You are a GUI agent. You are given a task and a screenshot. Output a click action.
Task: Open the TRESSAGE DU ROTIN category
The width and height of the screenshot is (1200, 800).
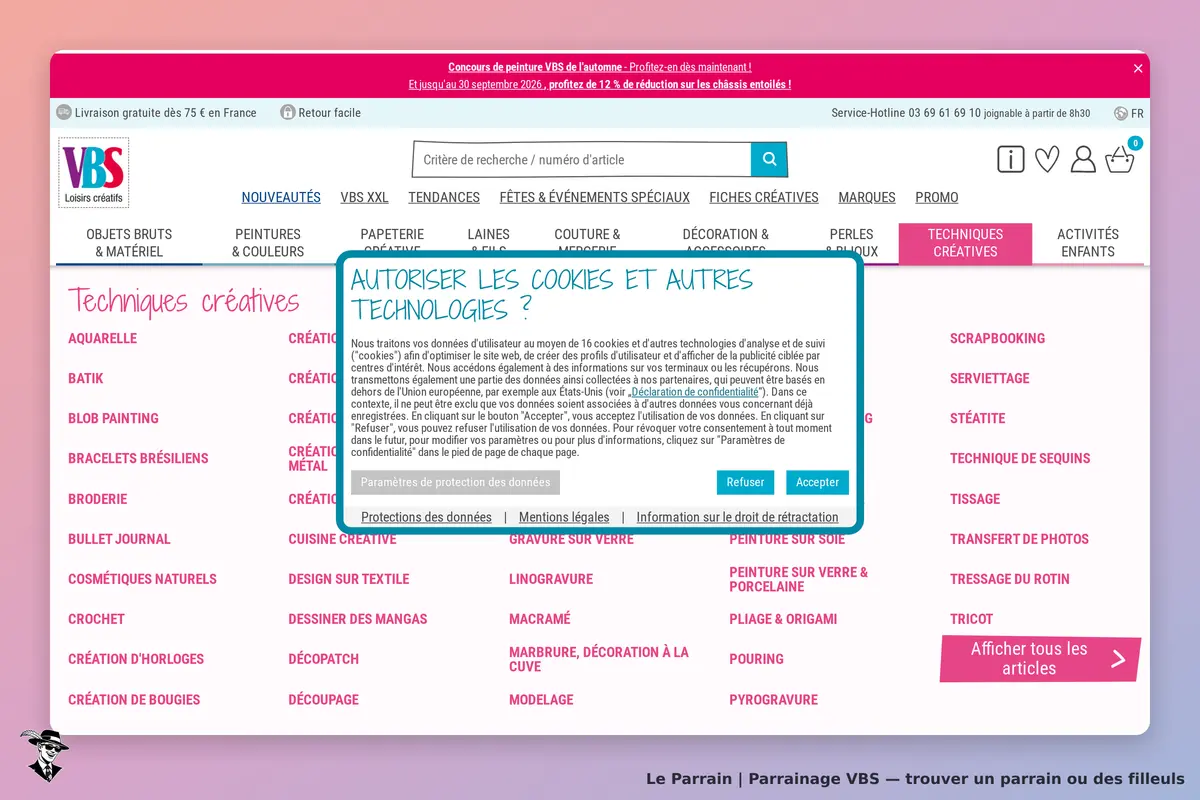[x=1009, y=579]
